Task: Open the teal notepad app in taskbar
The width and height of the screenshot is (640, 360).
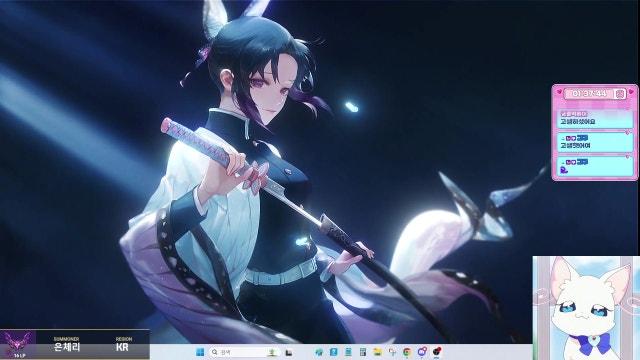Action: tap(348, 352)
